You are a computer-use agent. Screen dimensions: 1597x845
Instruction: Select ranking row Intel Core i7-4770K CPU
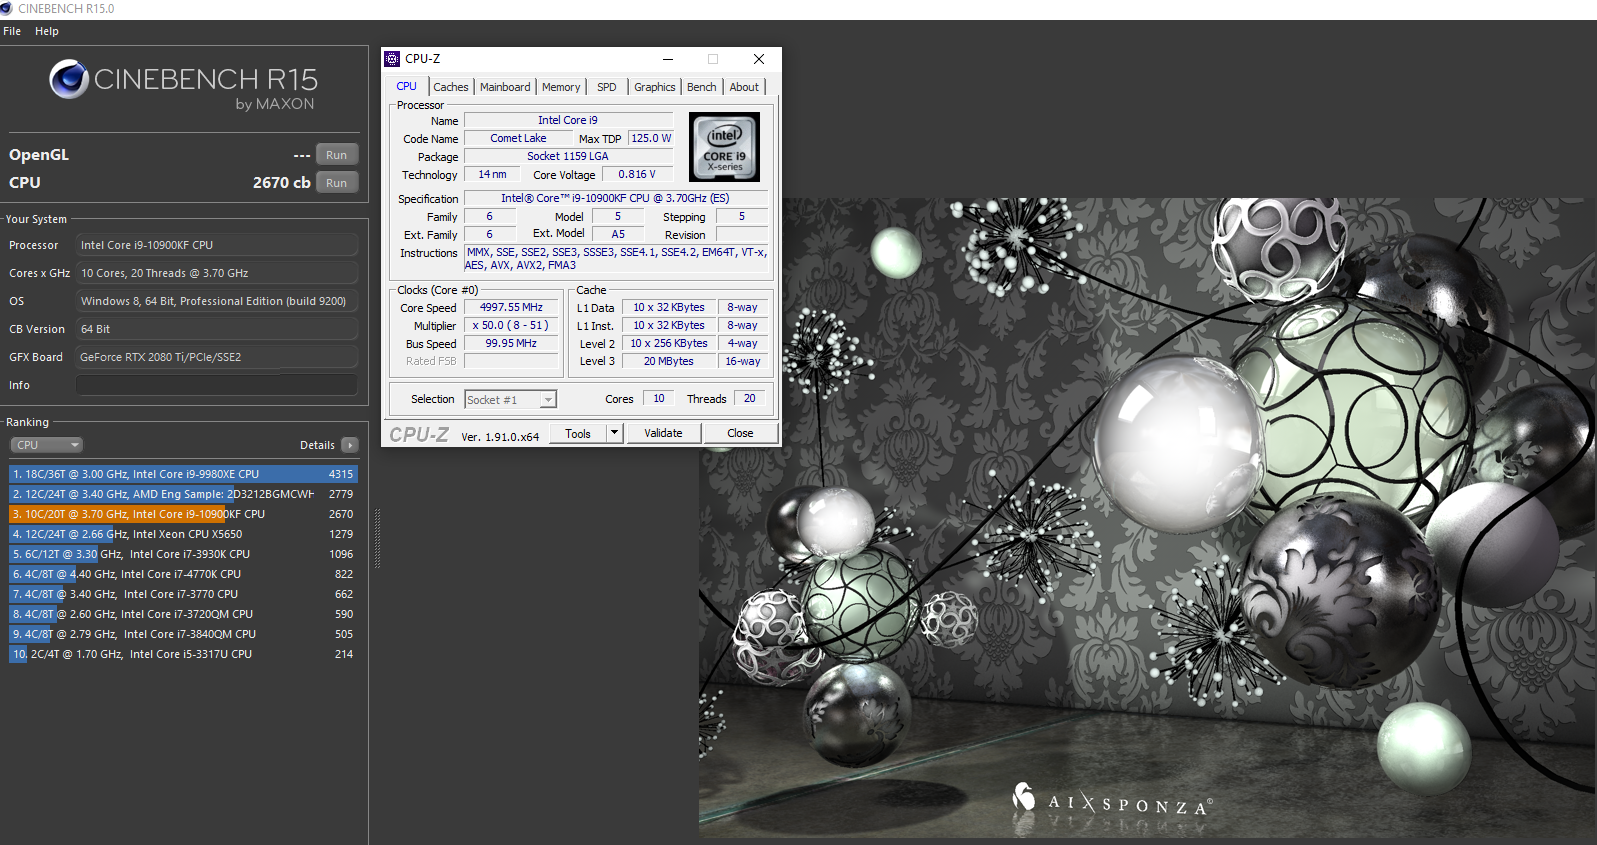(183, 574)
